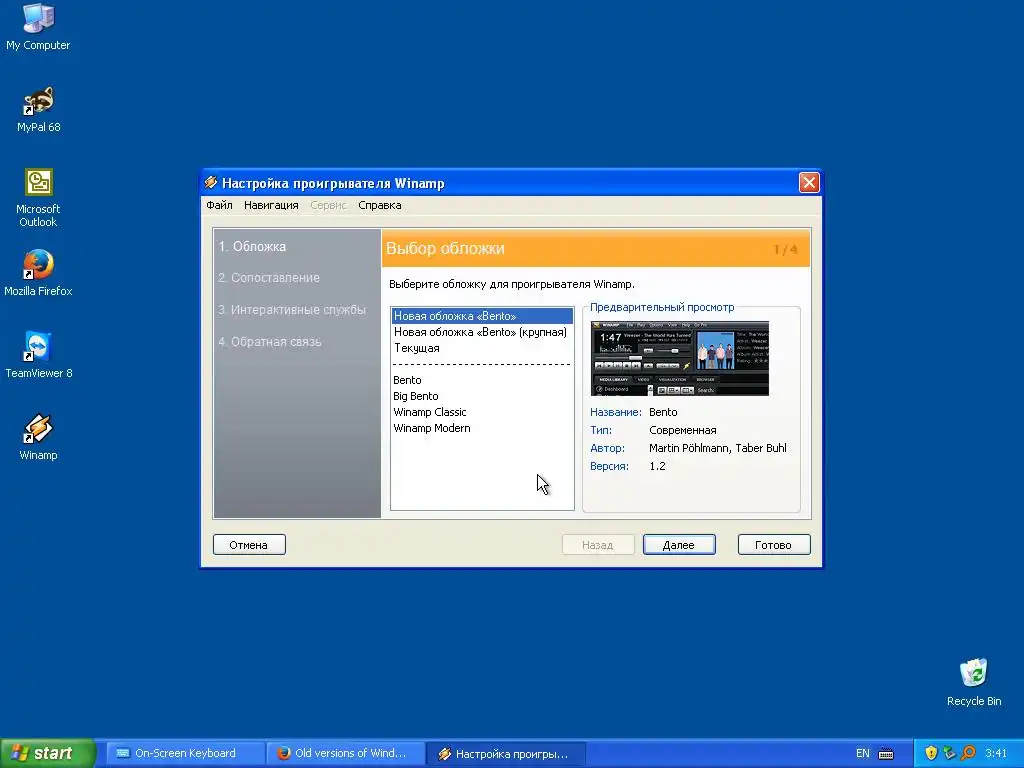Launch Mozilla Firefox desktop shortcut
The width and height of the screenshot is (1024, 768).
click(38, 273)
